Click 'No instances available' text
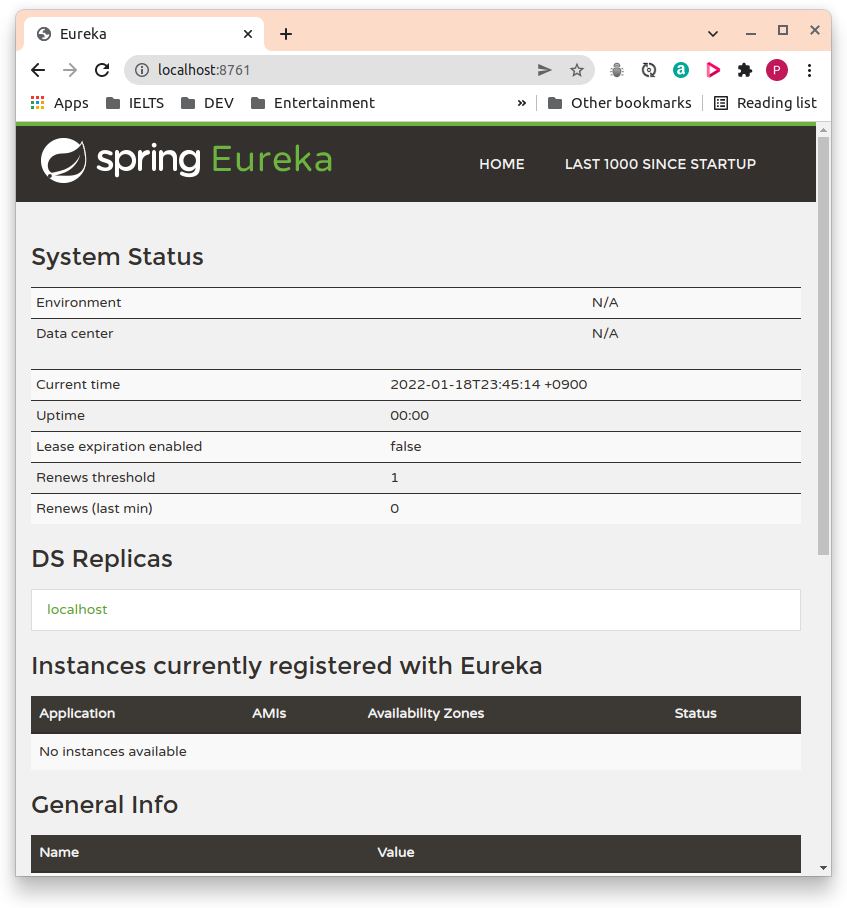Image resolution: width=847 pixels, height=908 pixels. coord(113,752)
